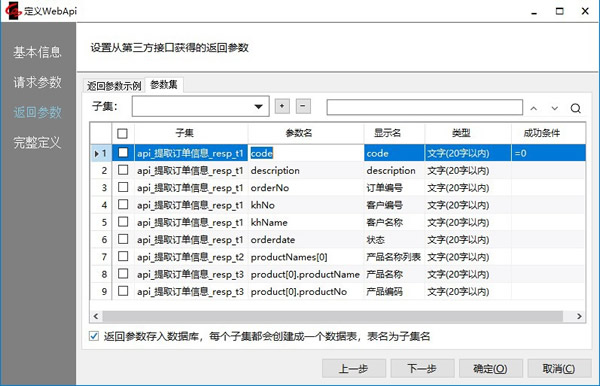Image resolution: width=600 pixels, height=386 pixels.
Task: Check the box for row orderNo
Action: (x=123, y=187)
